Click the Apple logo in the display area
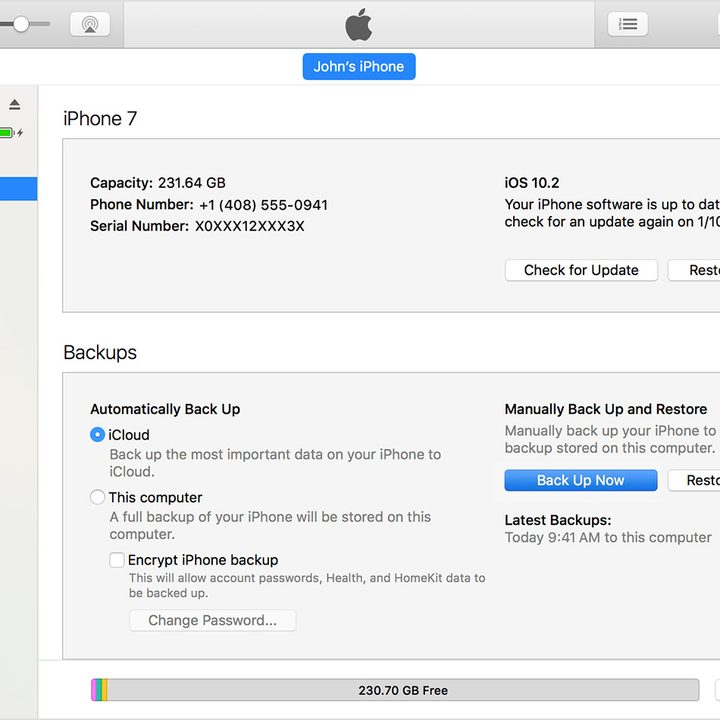 (359, 25)
